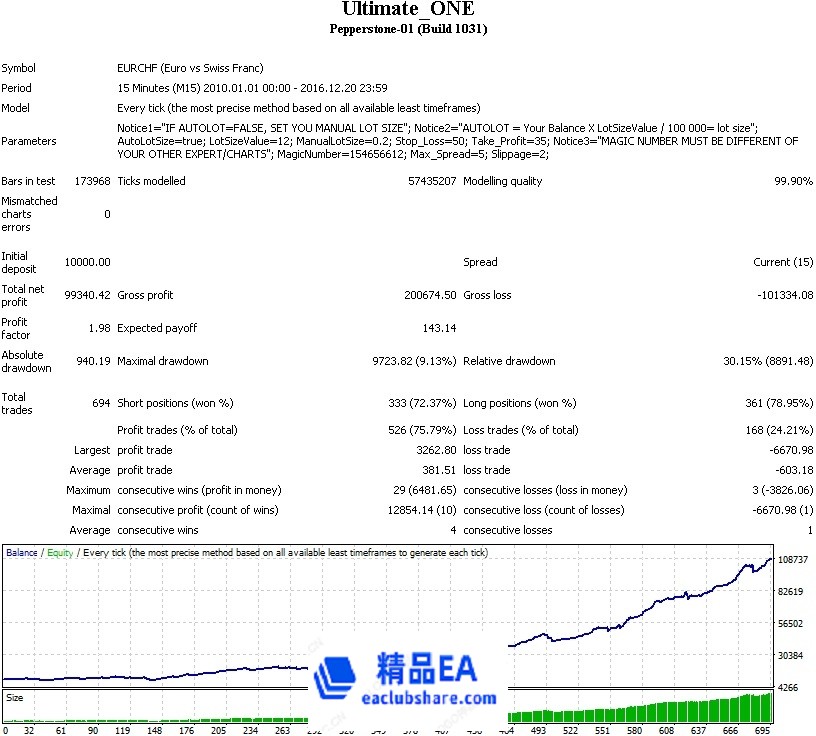Click chart y-axis value '108737'
816x736 pixels.
[793, 560]
